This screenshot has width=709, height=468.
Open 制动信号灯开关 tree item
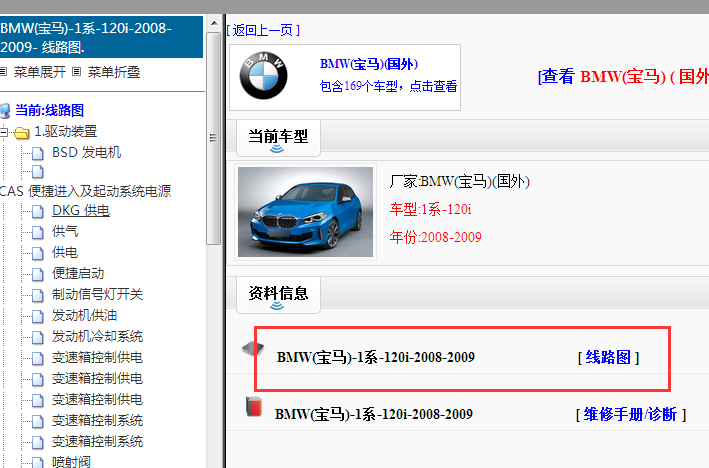97,294
